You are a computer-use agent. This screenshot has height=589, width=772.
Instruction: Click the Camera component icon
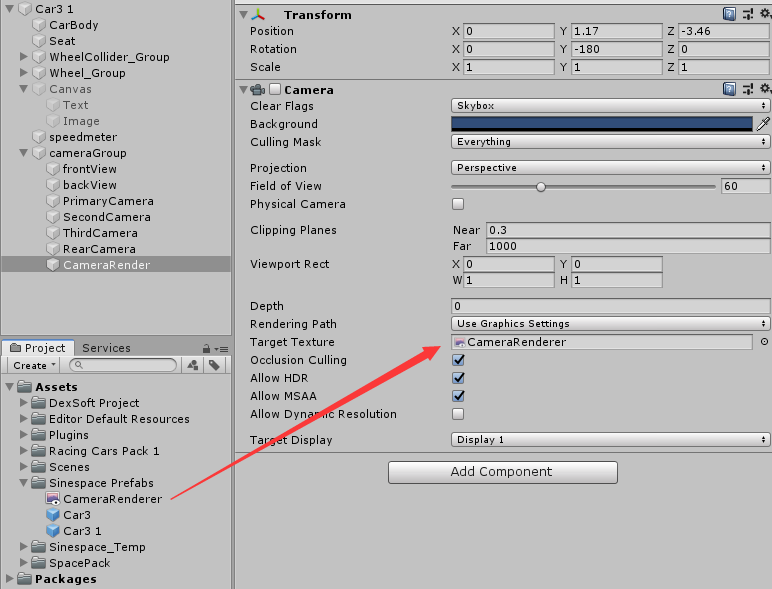click(257, 90)
